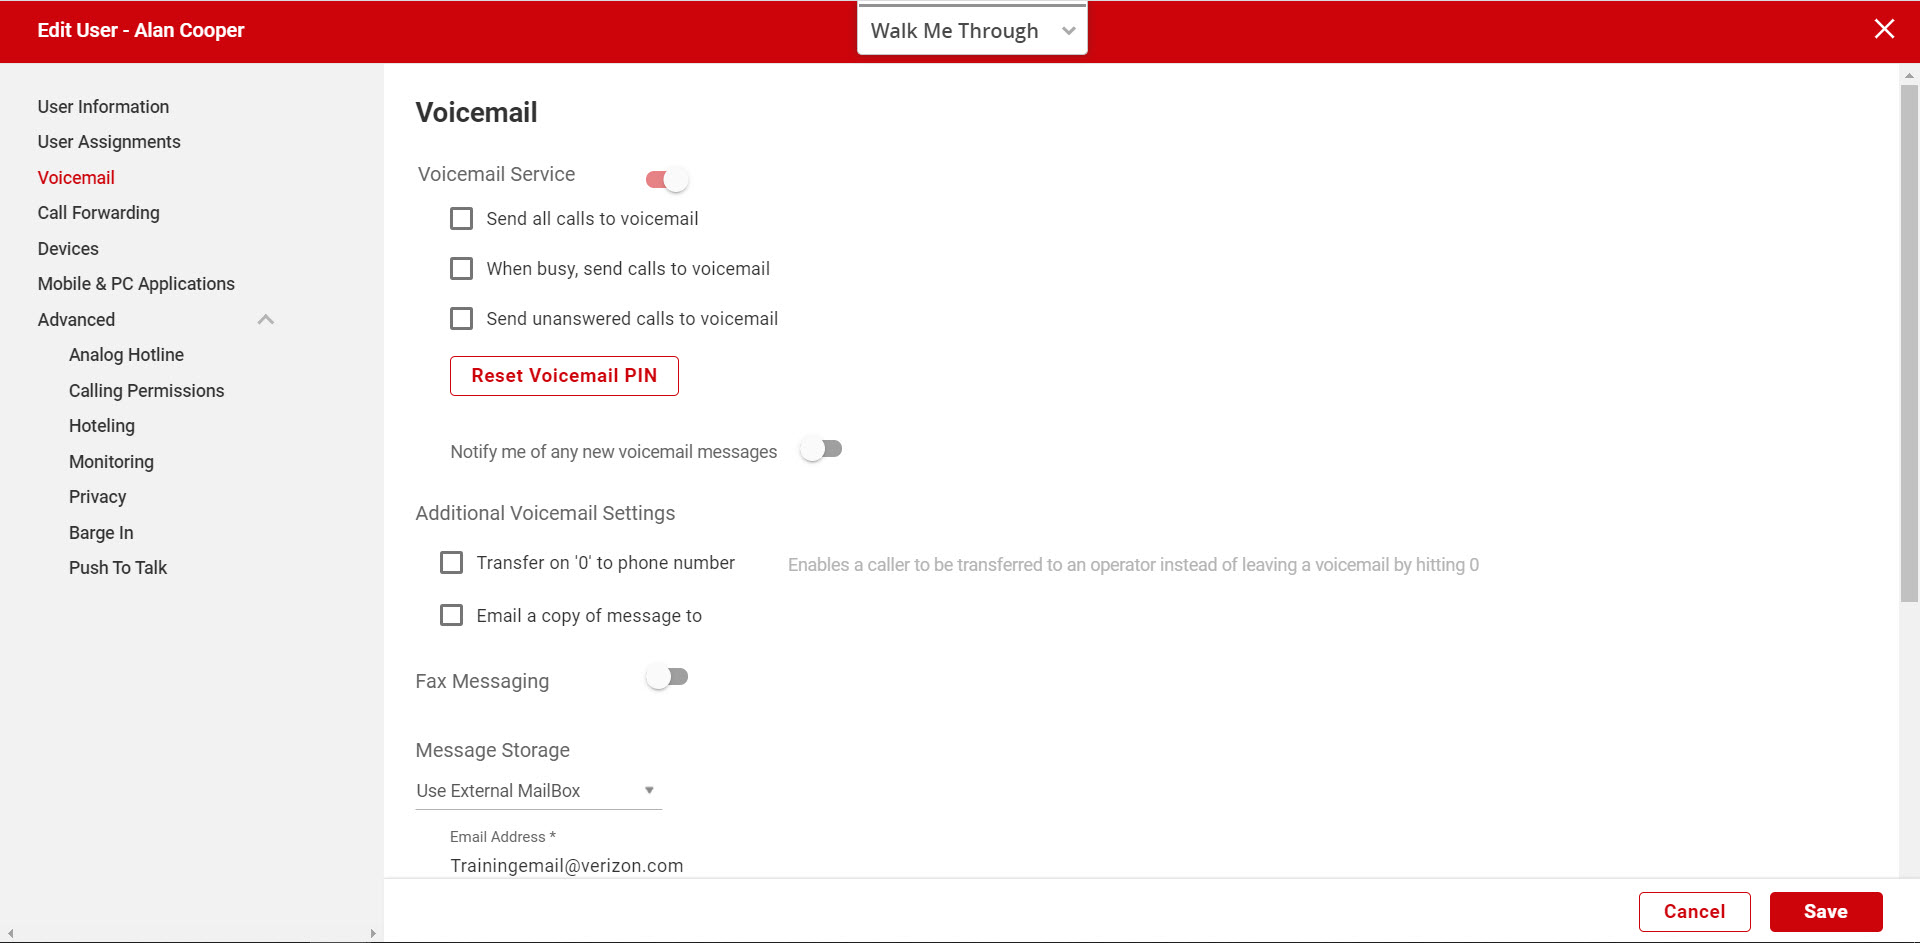Viewport: 1920px width, 943px height.
Task: Click the Save button
Action: coord(1826,912)
